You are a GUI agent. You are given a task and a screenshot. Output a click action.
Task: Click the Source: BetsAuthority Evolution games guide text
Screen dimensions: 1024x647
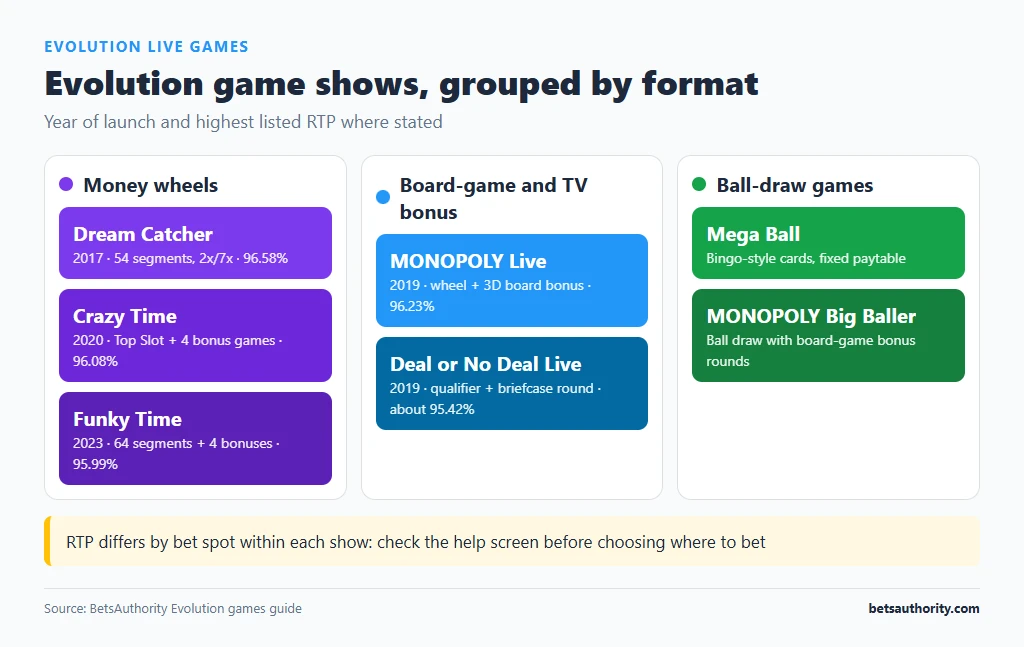click(x=173, y=608)
